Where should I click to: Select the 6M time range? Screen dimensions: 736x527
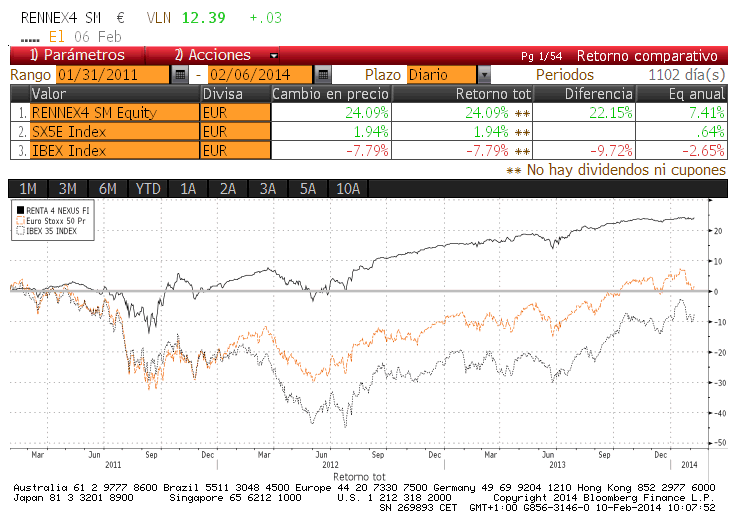(108, 189)
